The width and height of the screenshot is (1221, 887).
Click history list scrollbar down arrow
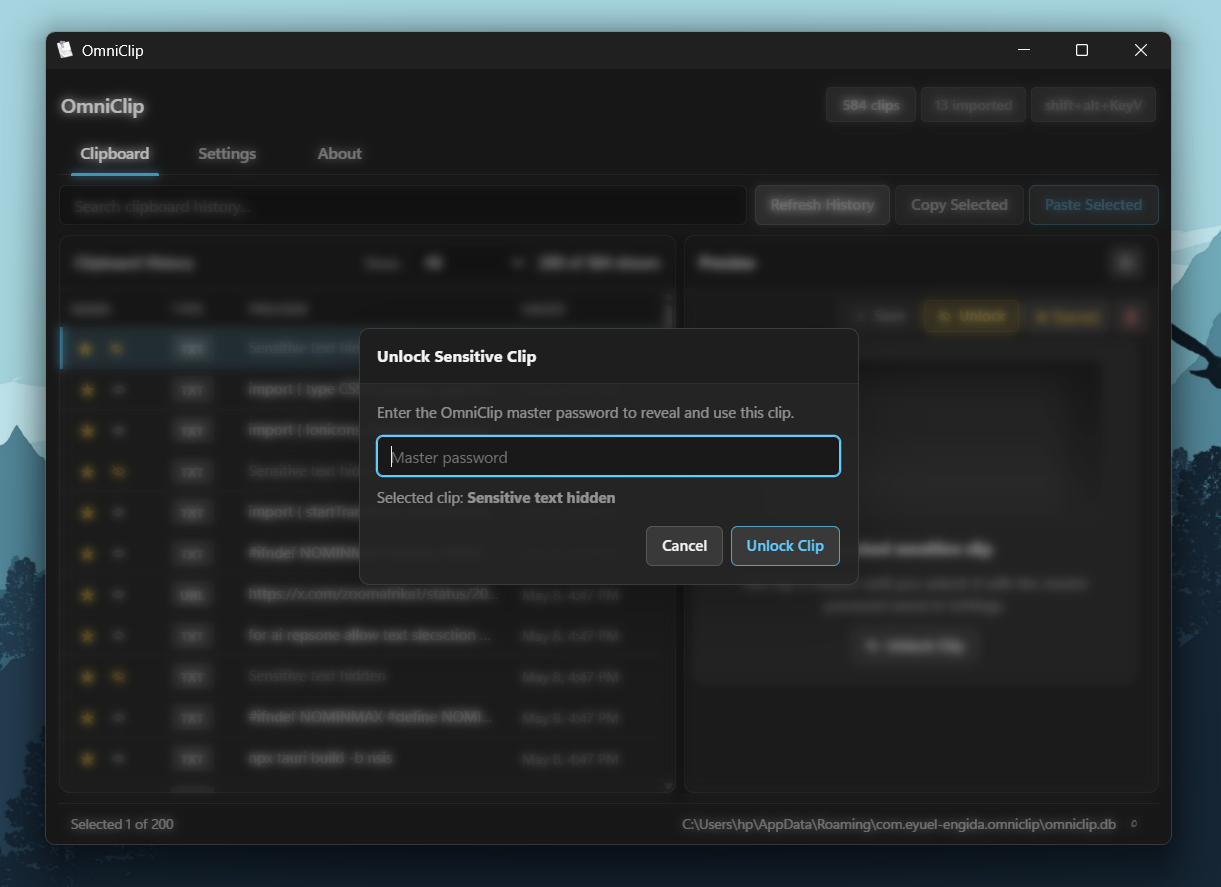tap(669, 786)
